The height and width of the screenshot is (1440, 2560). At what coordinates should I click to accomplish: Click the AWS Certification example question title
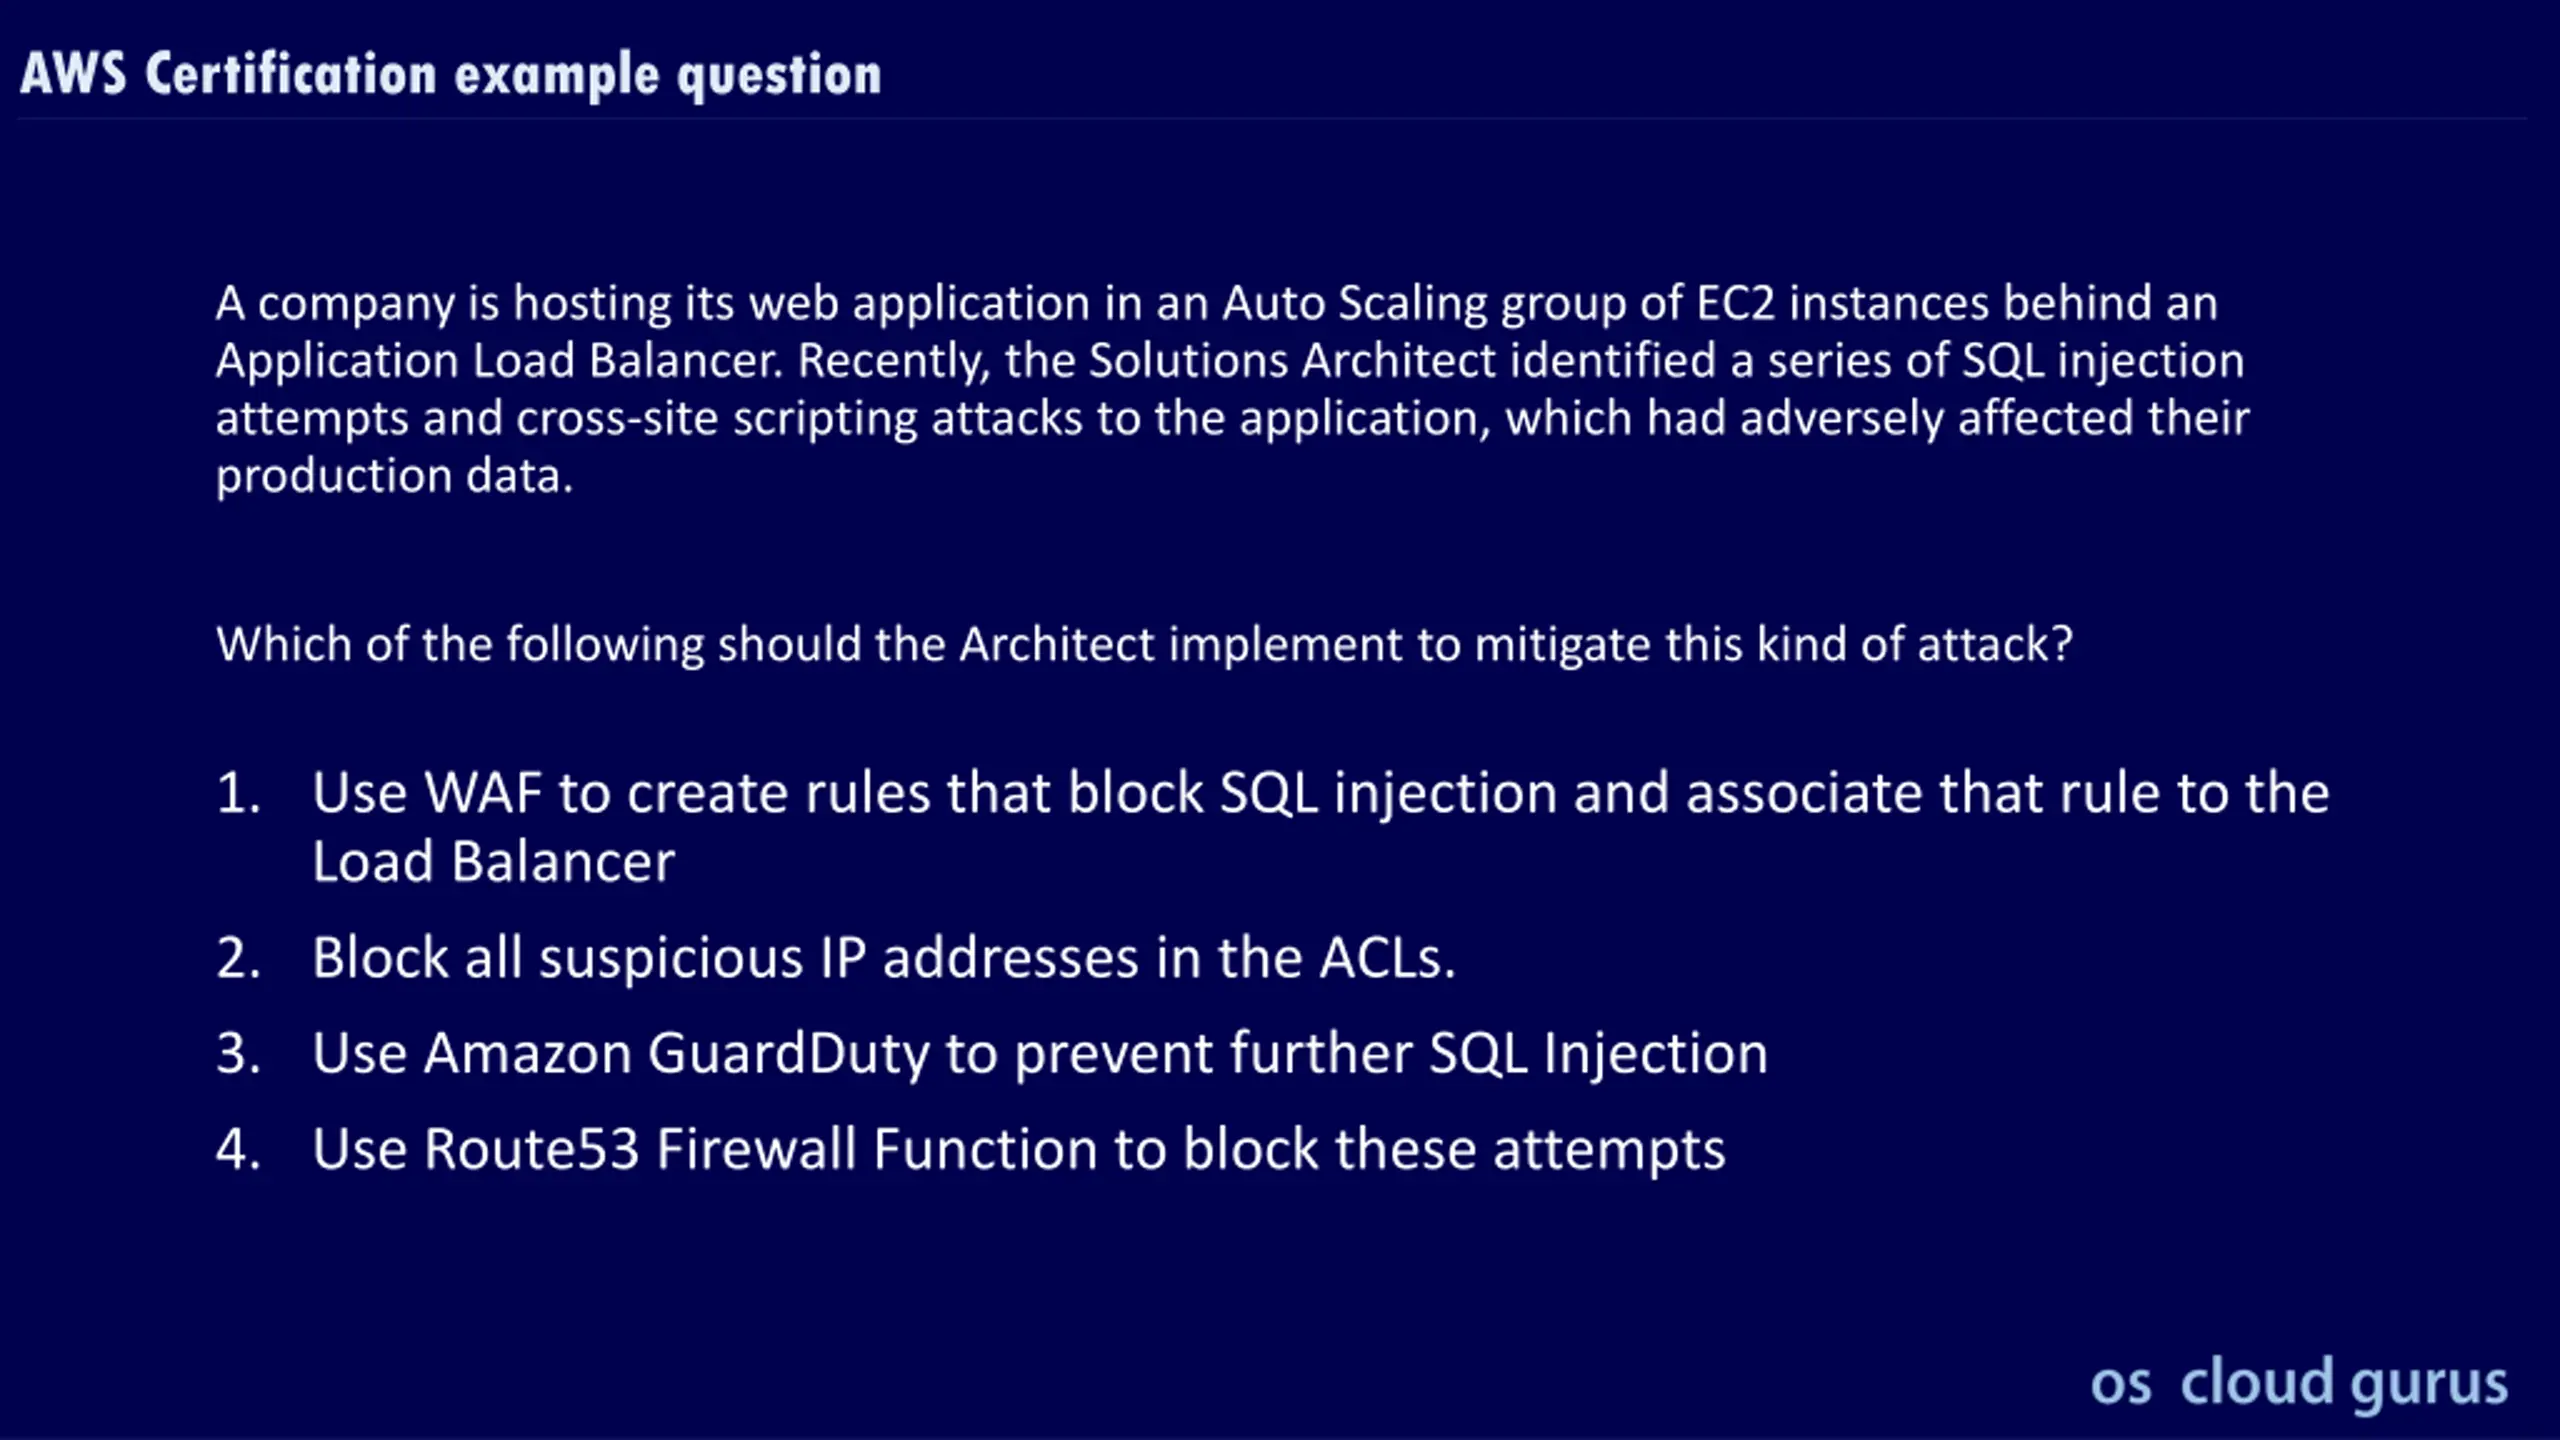coord(451,75)
